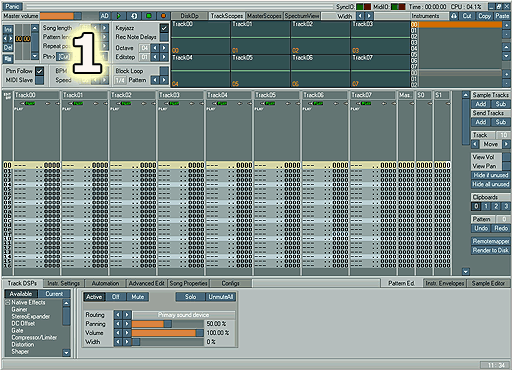Open the Sample Editor tab
This screenshot has width=512, height=370.
point(488,283)
